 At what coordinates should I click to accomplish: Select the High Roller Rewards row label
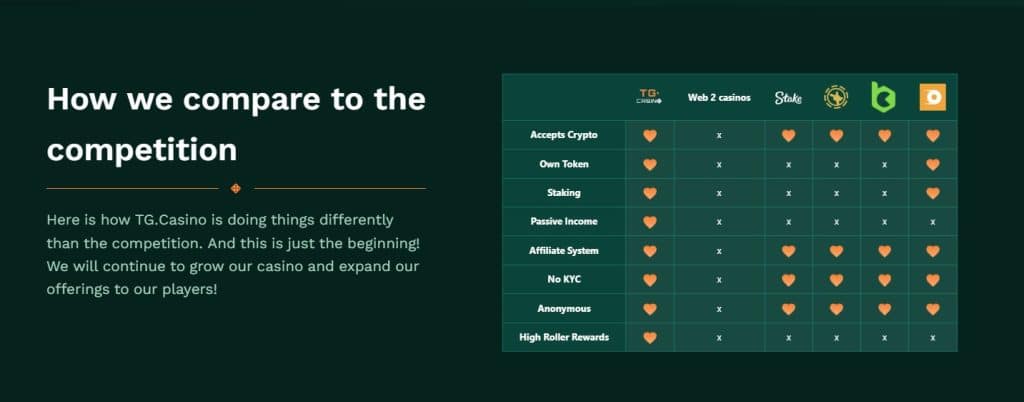point(564,337)
